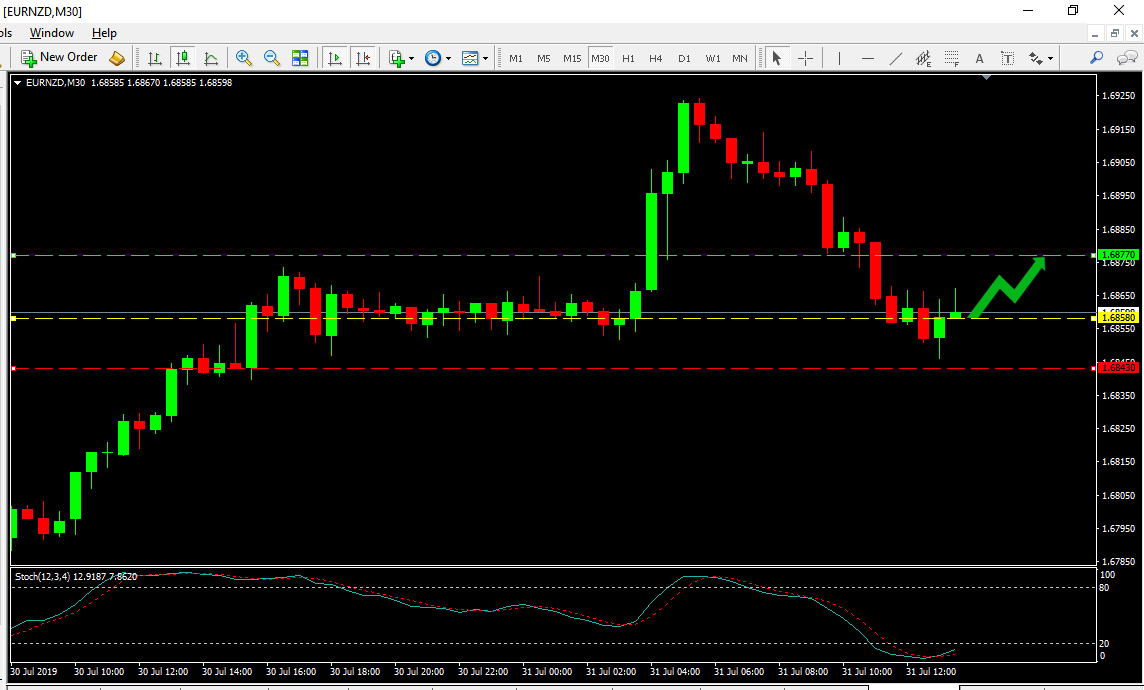The width and height of the screenshot is (1144, 690).
Task: Select the green 1.68770 horizontal line handle
Action: point(14,255)
